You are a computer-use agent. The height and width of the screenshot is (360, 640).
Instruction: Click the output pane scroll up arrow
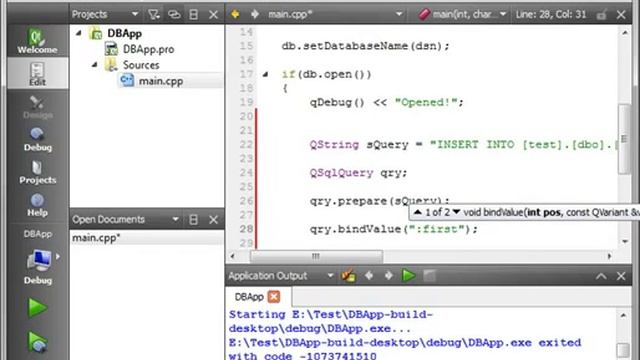click(623, 315)
